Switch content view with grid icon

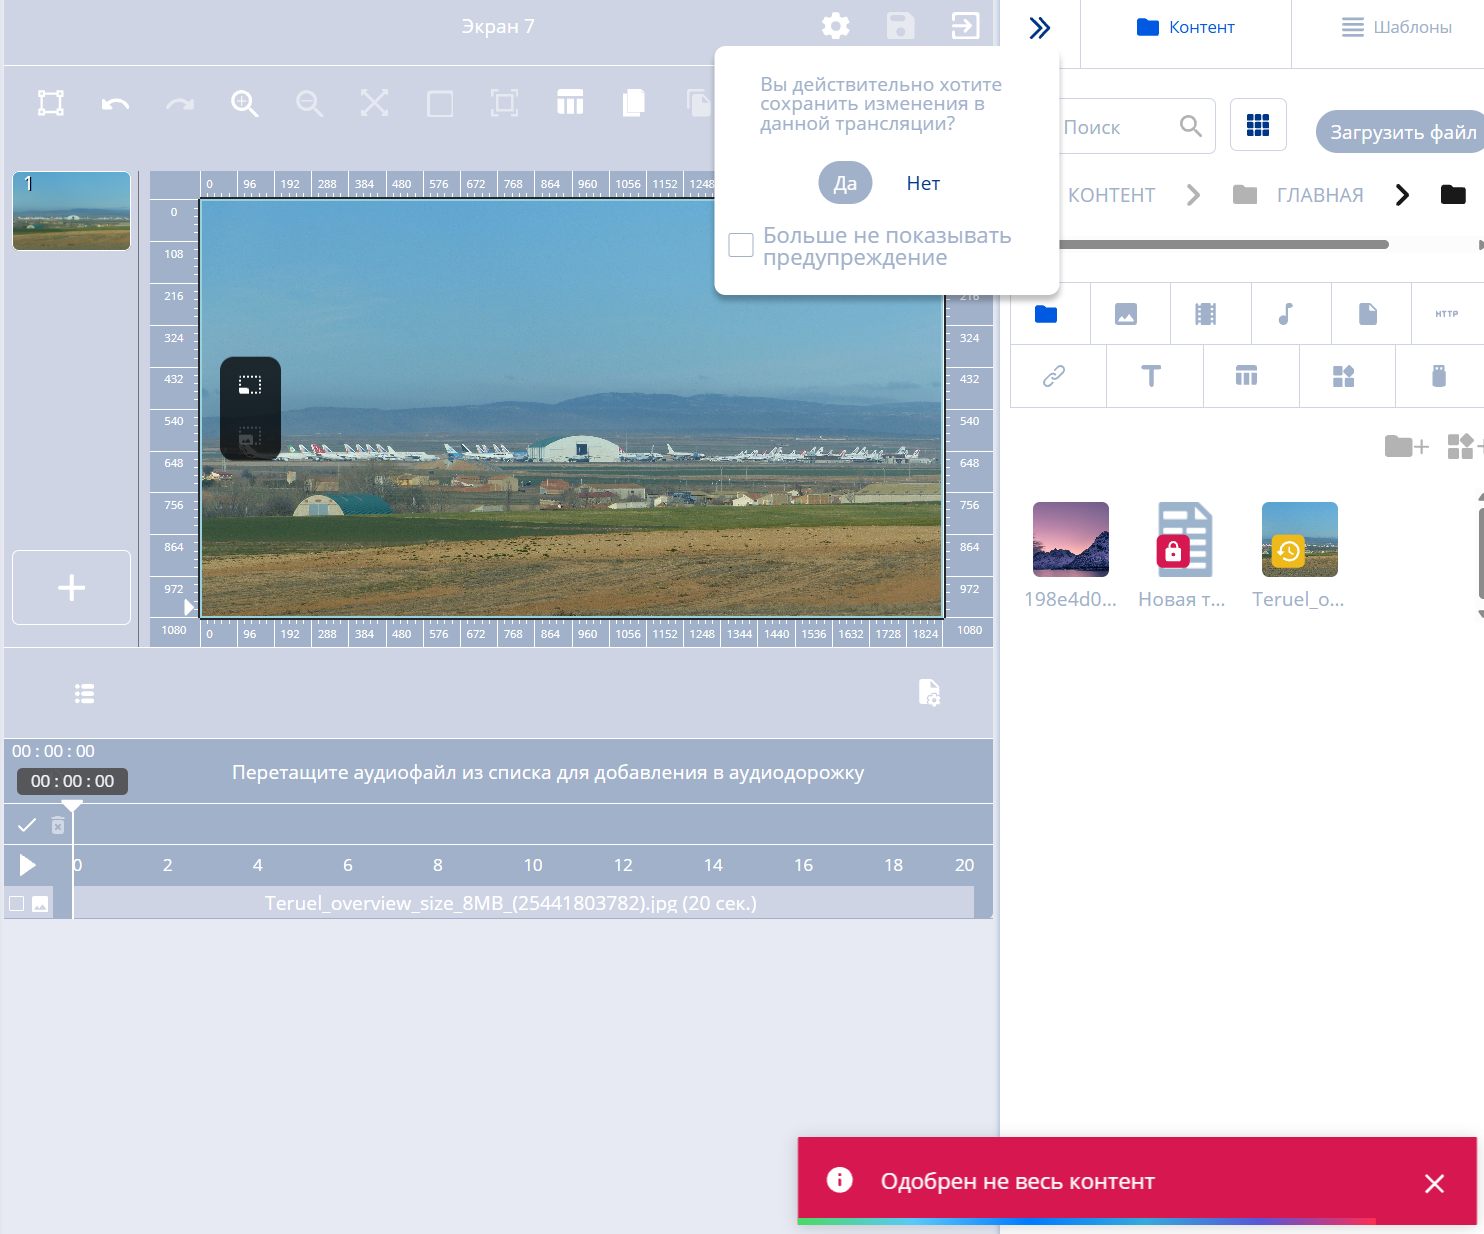pyautogui.click(x=1257, y=125)
